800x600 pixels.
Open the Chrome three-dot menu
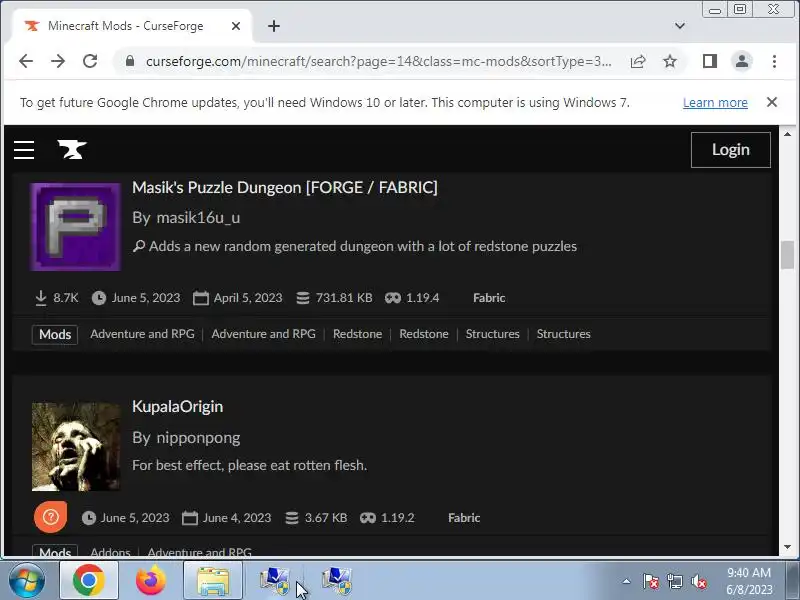click(774, 61)
